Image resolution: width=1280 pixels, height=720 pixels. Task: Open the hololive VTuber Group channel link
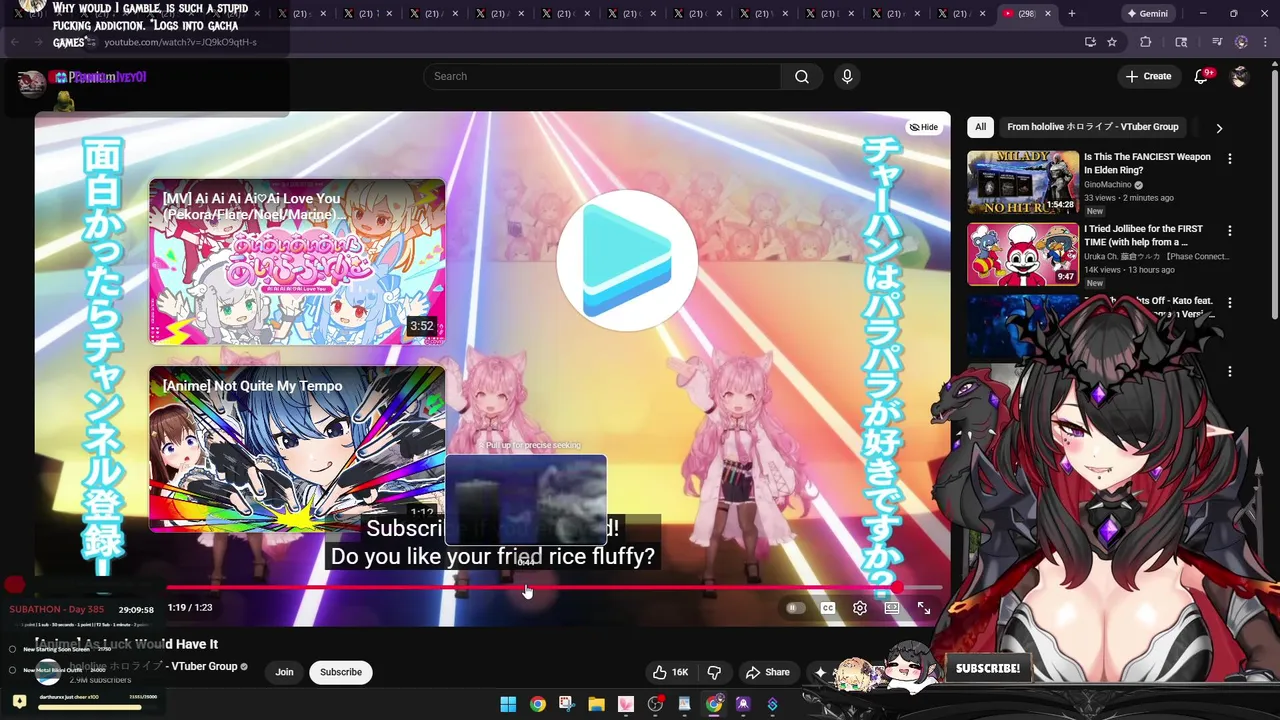pyautogui.click(x=153, y=666)
